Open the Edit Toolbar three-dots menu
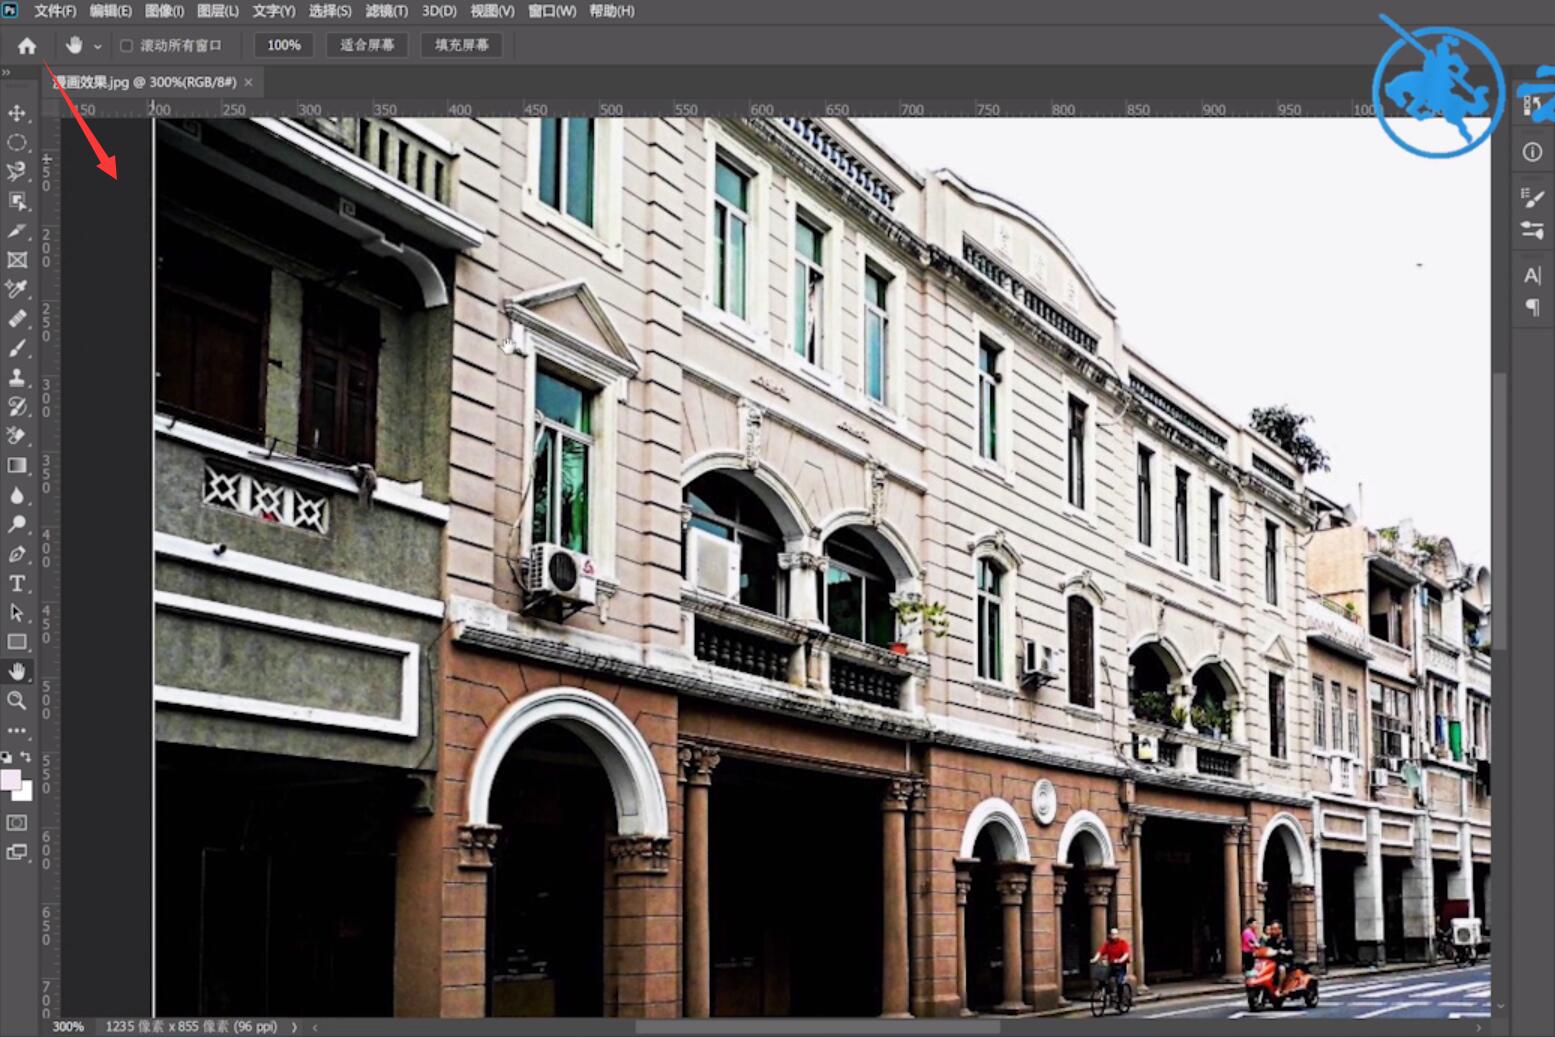Screen dimensions: 1555x1037 click(17, 731)
